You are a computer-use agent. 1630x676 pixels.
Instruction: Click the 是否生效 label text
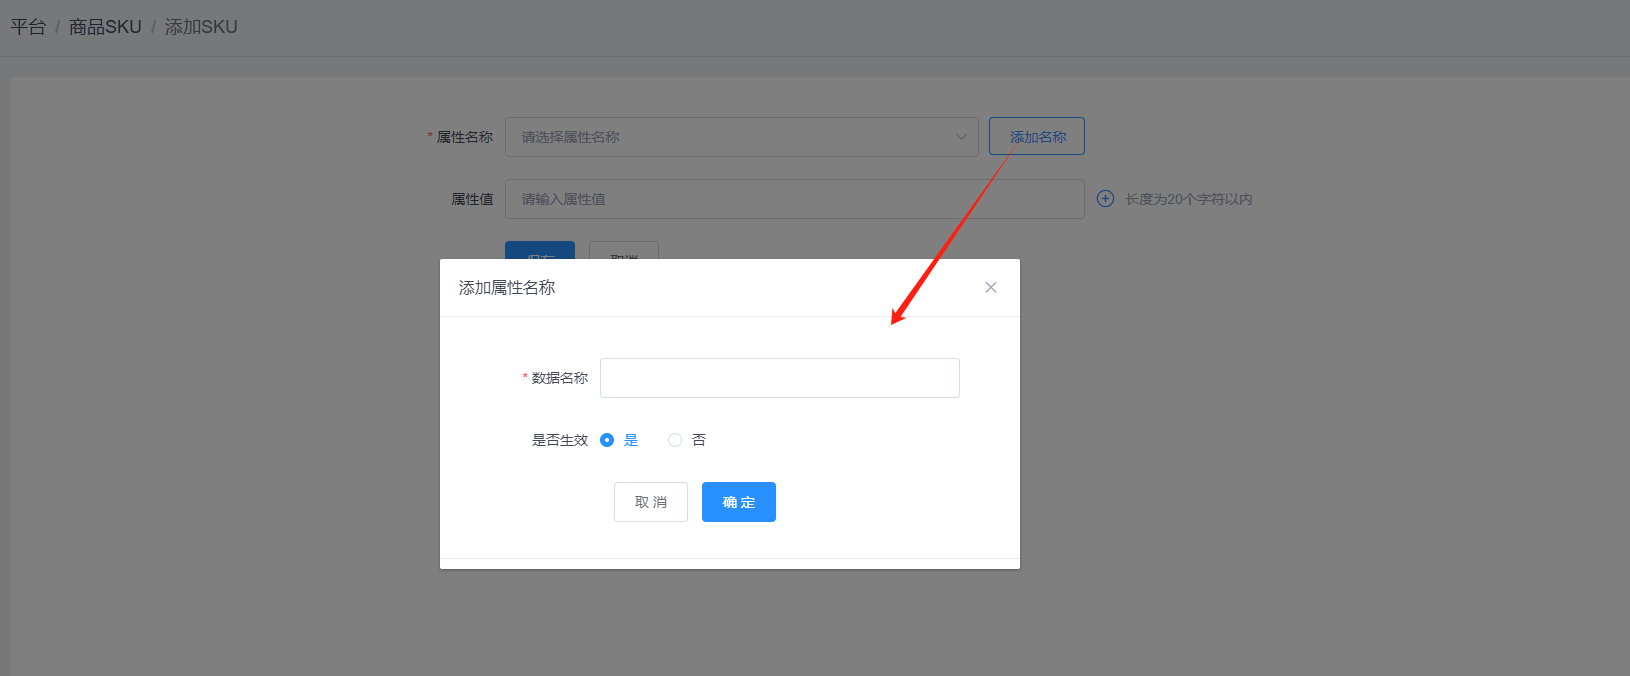[x=559, y=440]
